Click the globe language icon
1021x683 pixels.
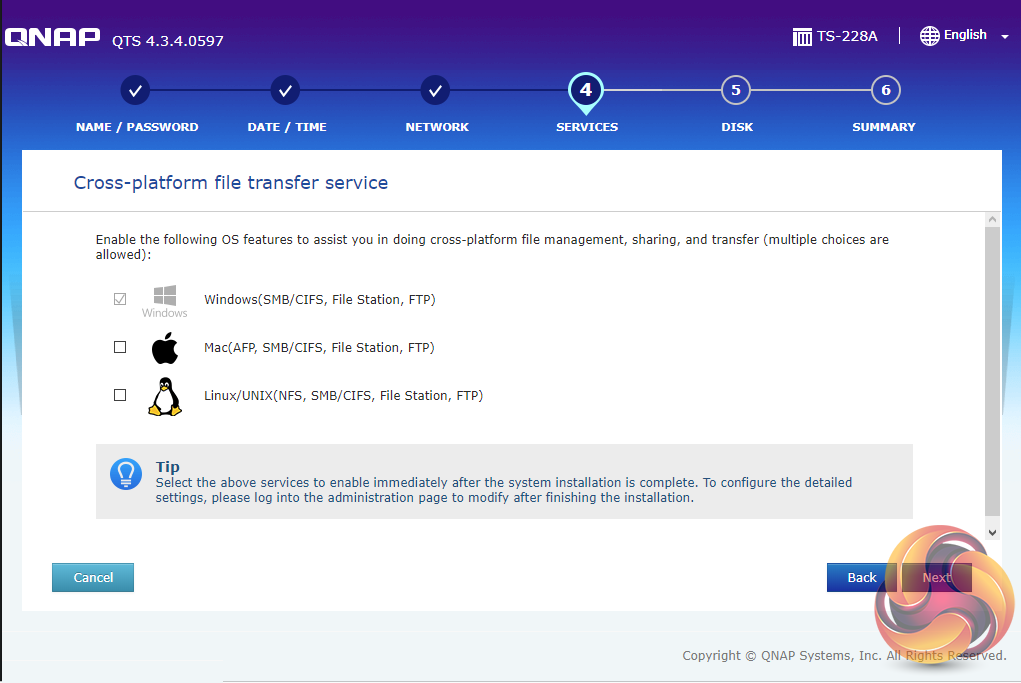click(x=929, y=36)
